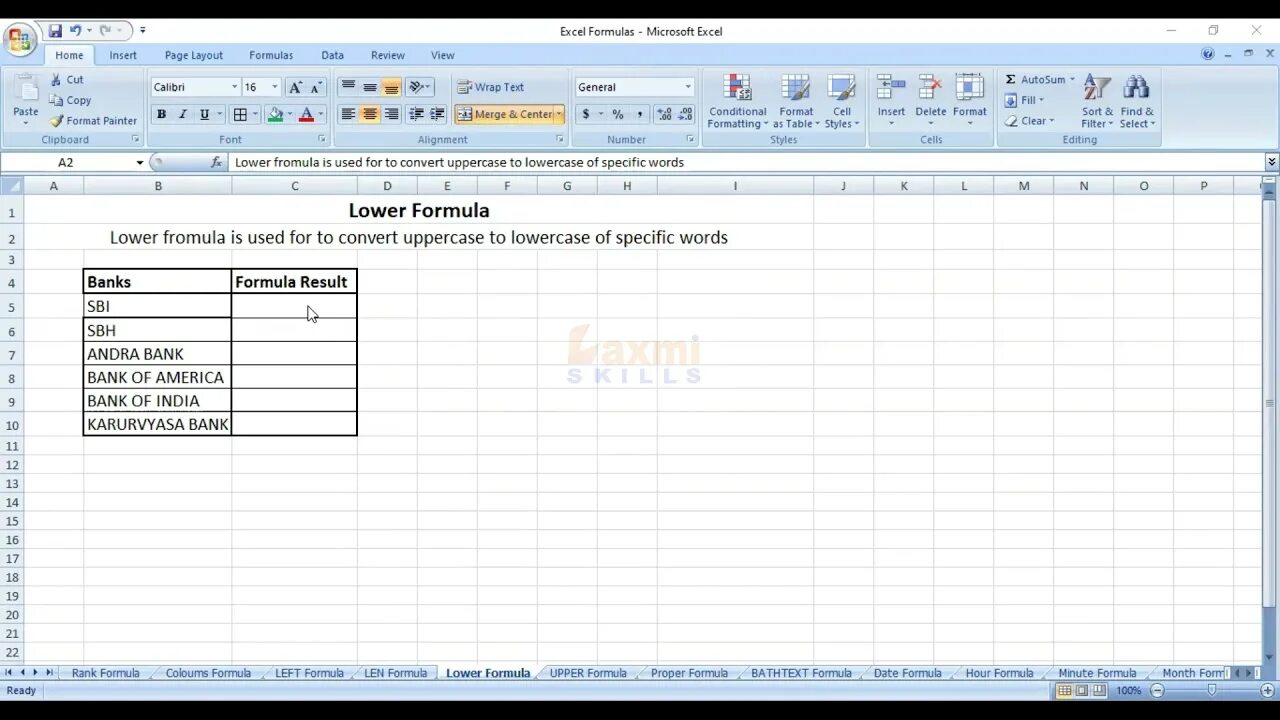Image resolution: width=1280 pixels, height=720 pixels.
Task: Set Middle Align vertical alignment
Action: [370, 87]
